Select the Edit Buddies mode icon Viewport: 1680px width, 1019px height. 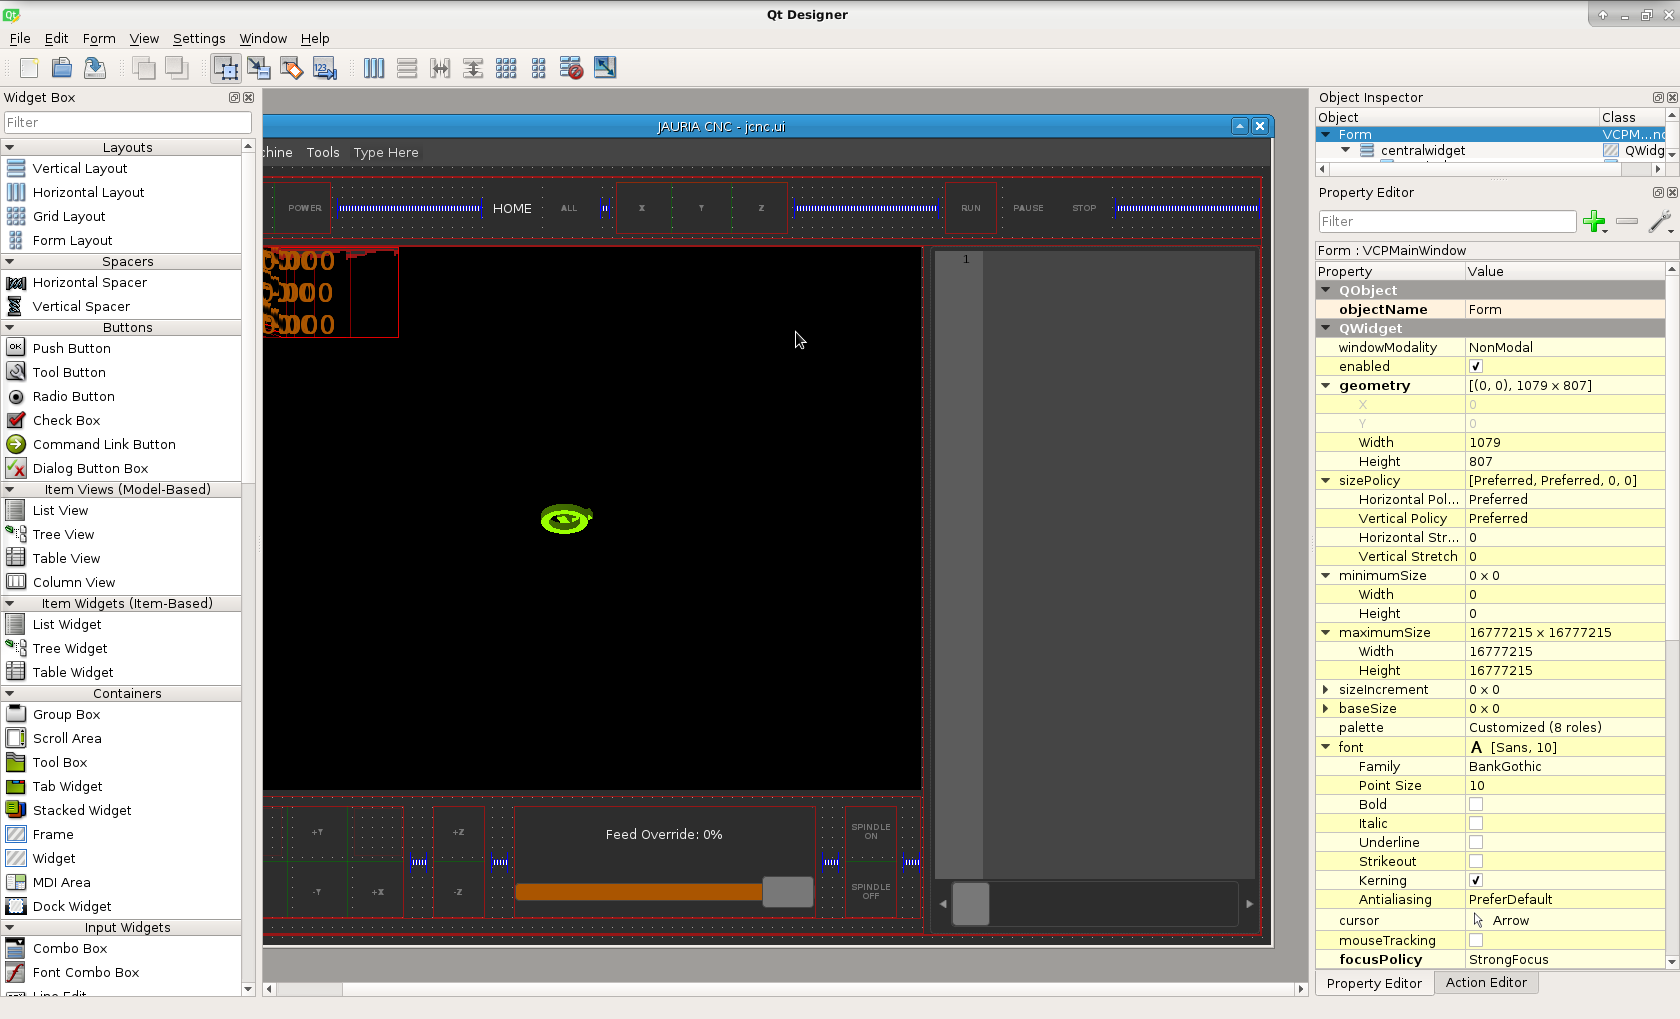click(292, 67)
